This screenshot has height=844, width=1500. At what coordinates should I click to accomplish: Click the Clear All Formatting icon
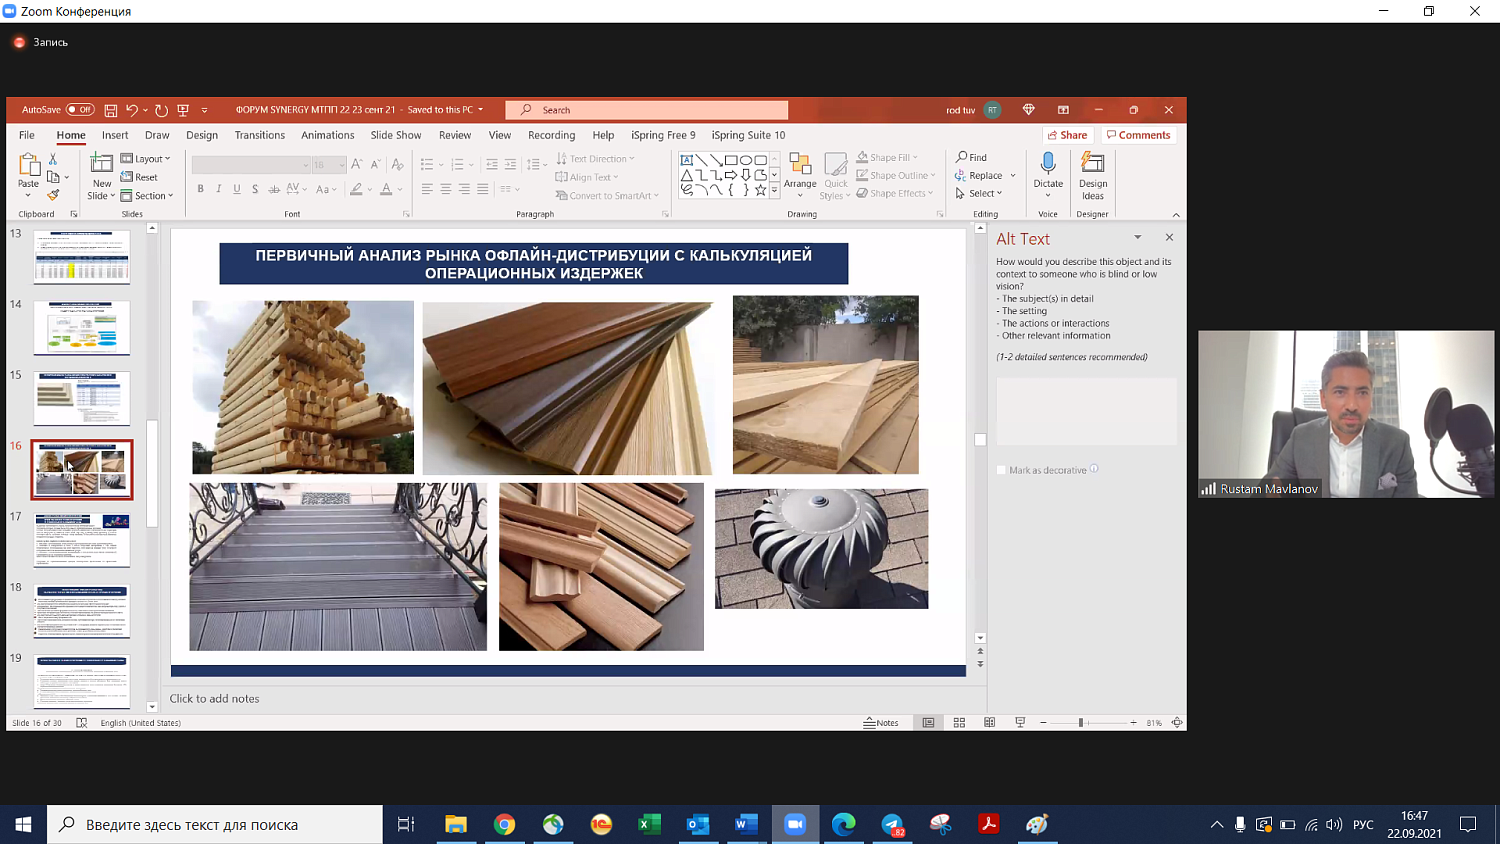(x=397, y=164)
